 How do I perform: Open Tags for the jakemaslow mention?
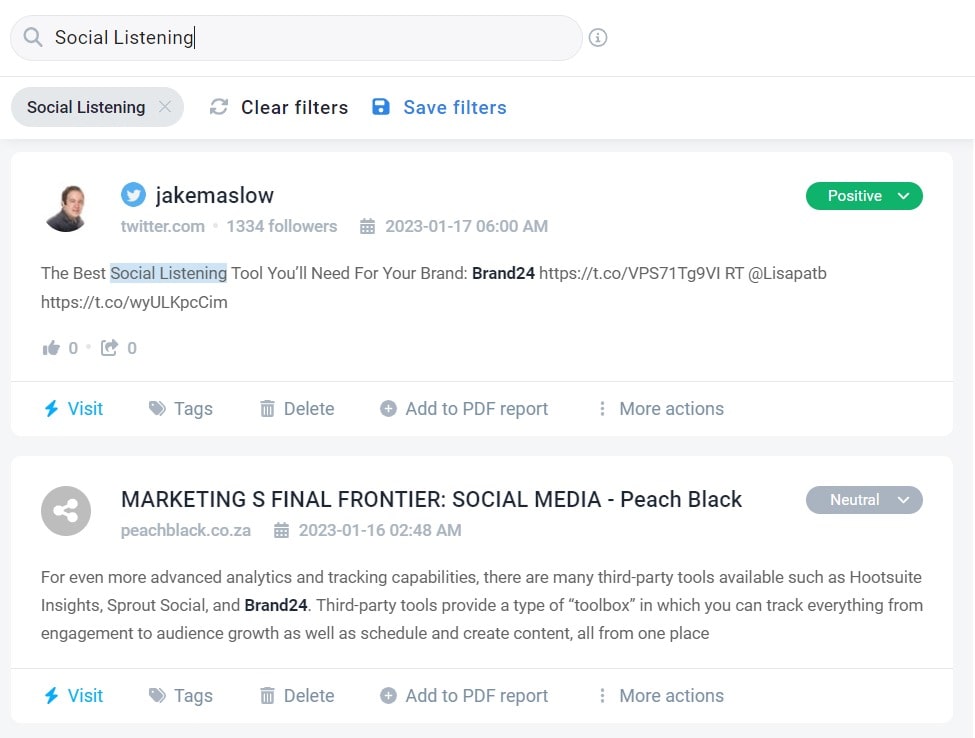tap(181, 408)
